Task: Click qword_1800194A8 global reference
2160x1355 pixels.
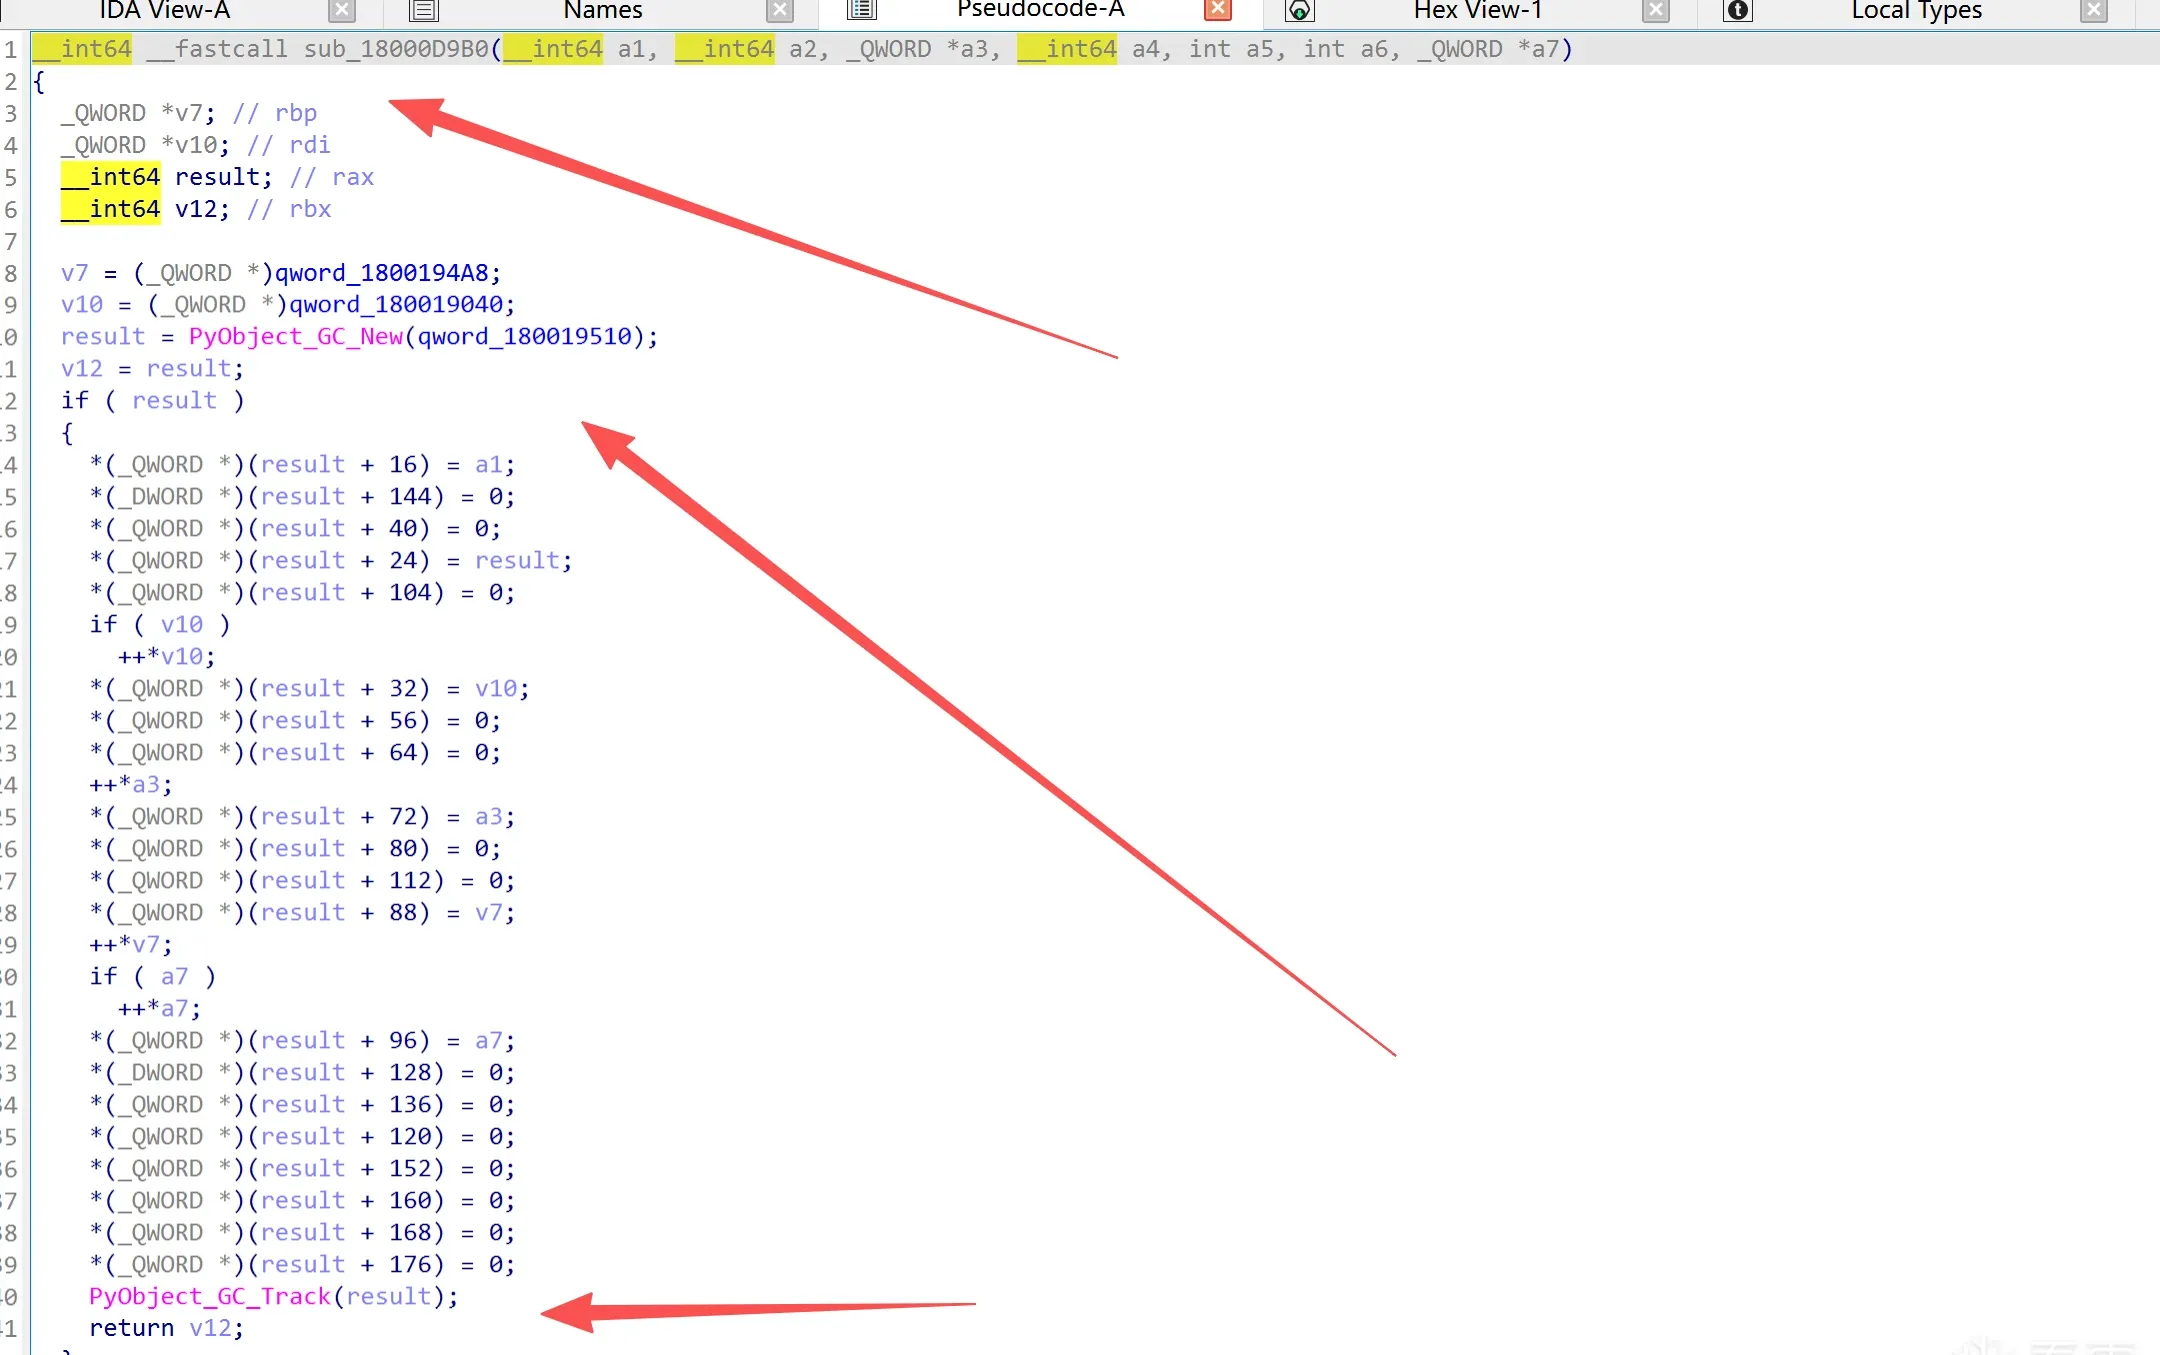Action: pos(381,273)
